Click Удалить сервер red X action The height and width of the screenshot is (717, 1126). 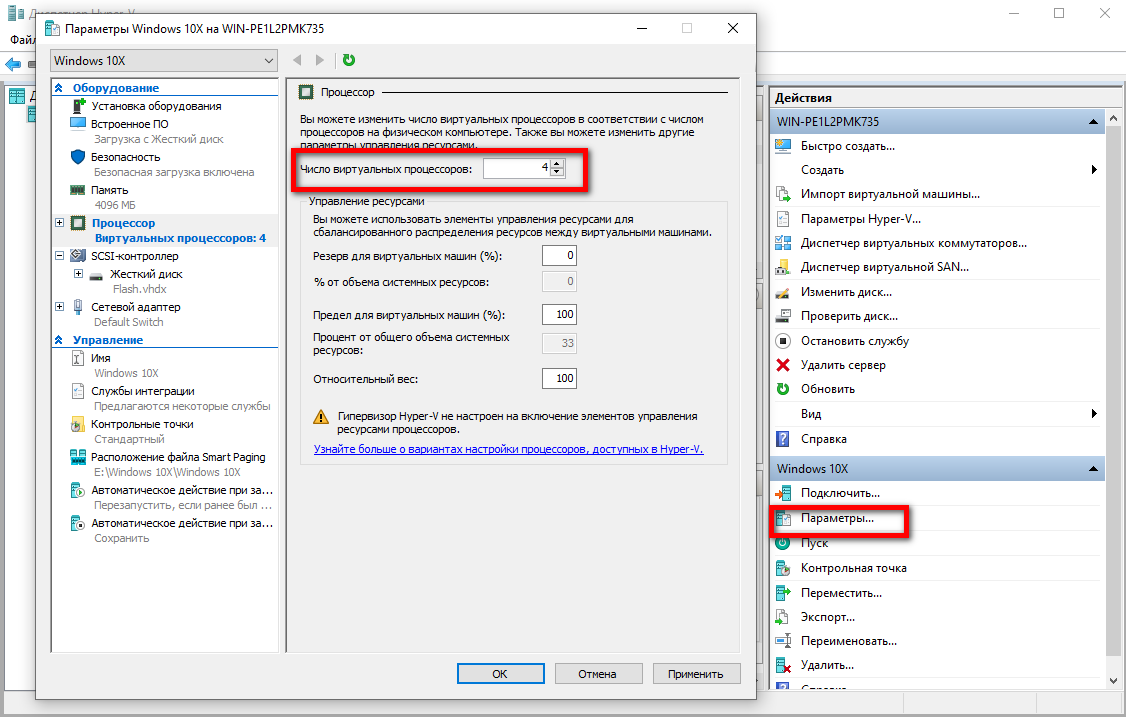pos(783,365)
